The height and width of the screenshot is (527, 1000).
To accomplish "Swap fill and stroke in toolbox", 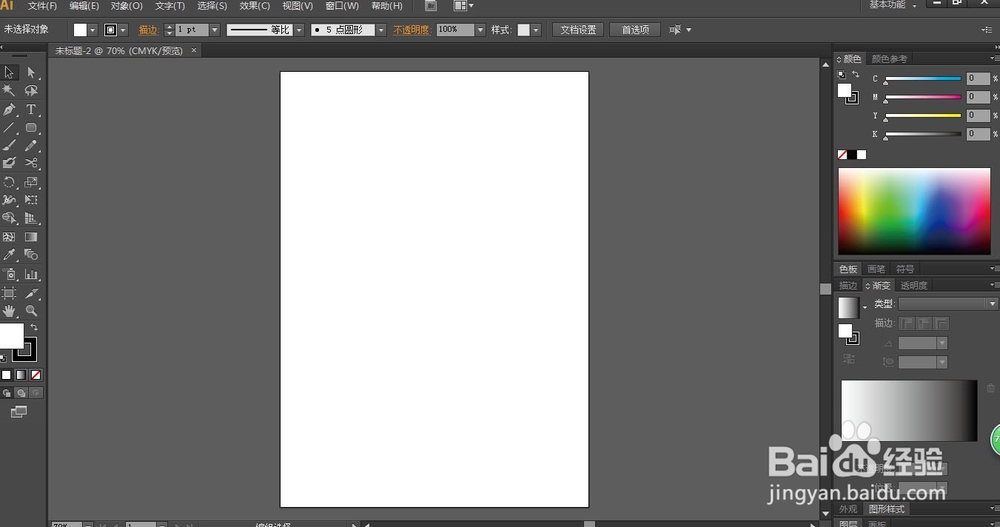I will [34, 327].
